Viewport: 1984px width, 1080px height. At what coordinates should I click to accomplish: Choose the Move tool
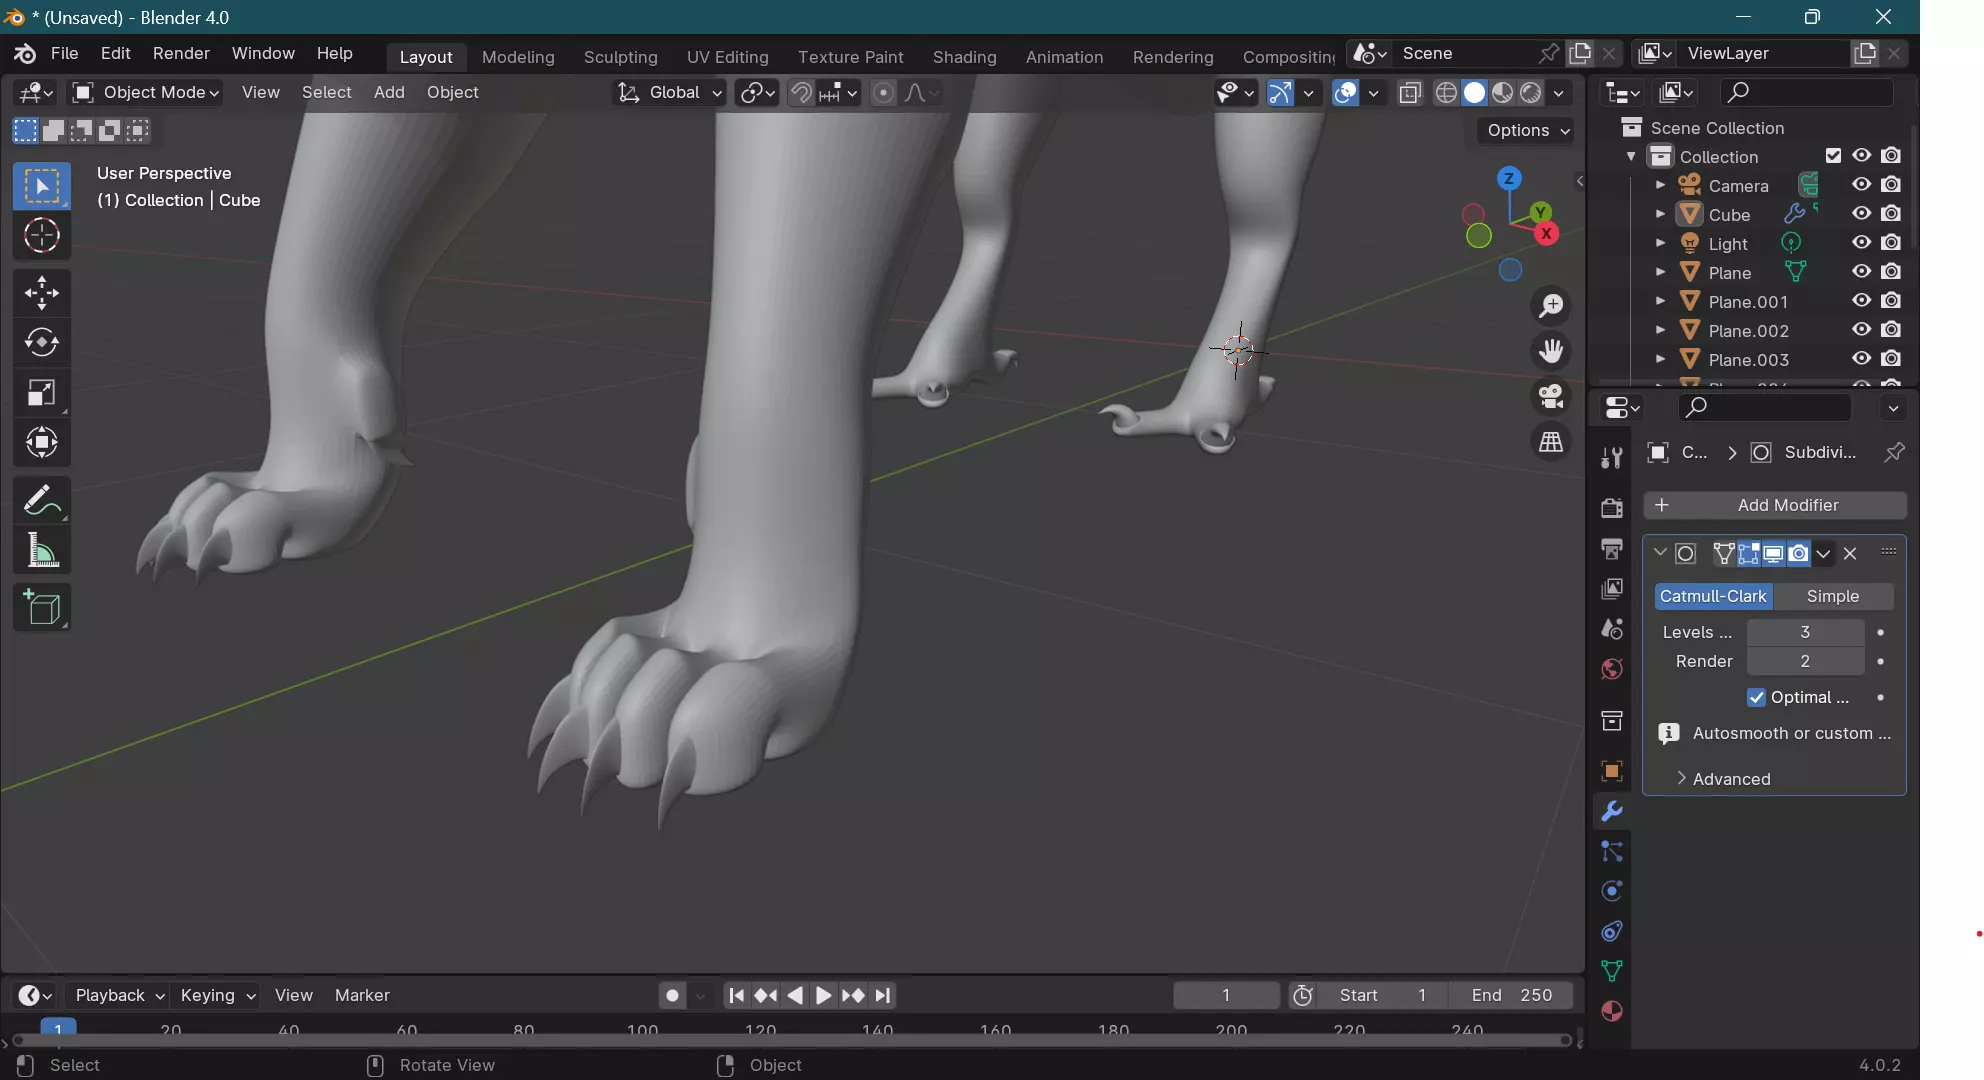(42, 293)
